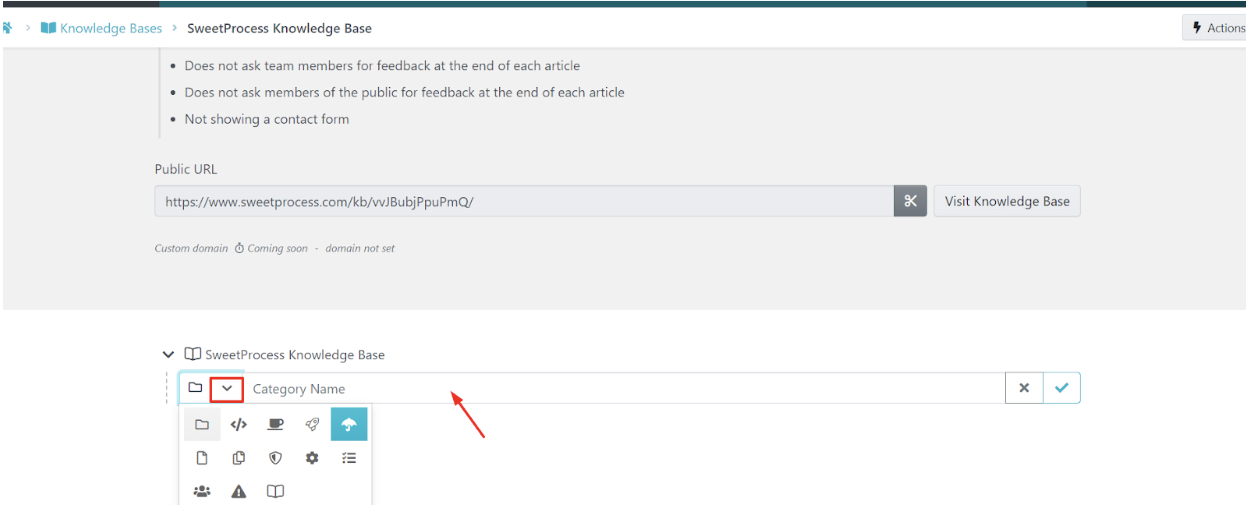Choose the code brackets icon in picker
The width and height of the screenshot is (1246, 524).
[x=238, y=424]
